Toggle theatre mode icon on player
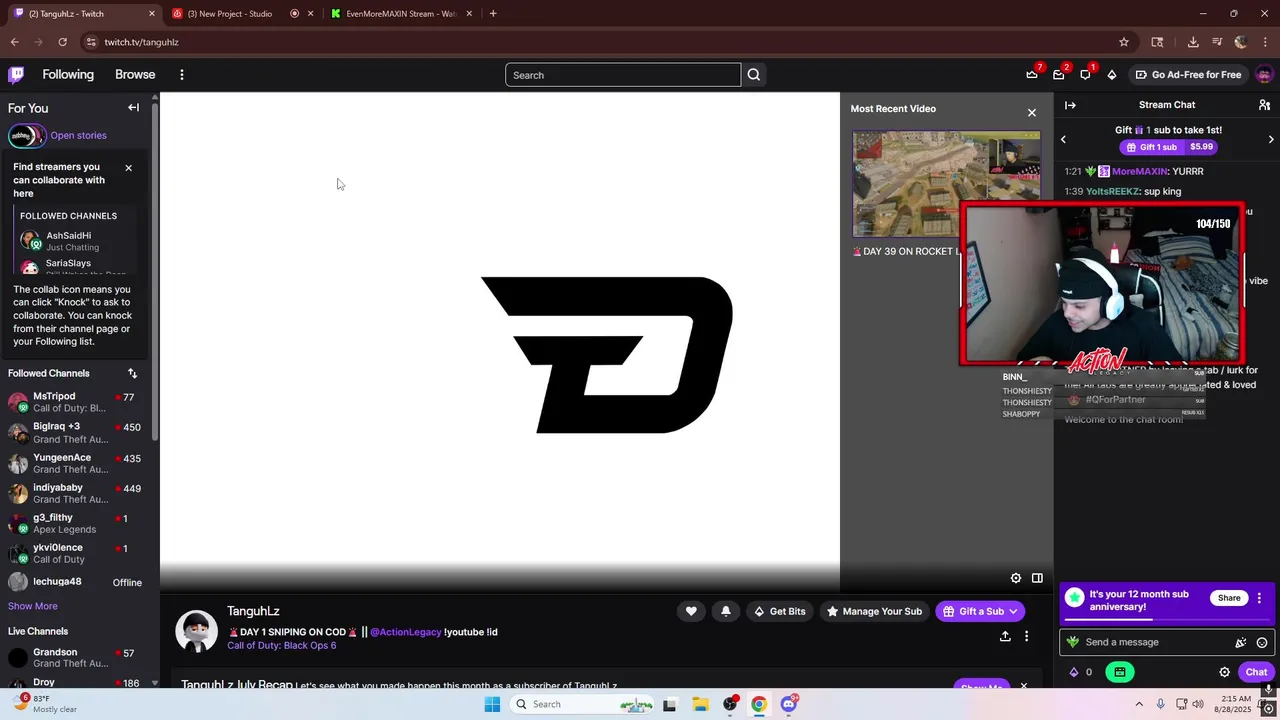This screenshot has height=720, width=1280. click(x=1037, y=578)
